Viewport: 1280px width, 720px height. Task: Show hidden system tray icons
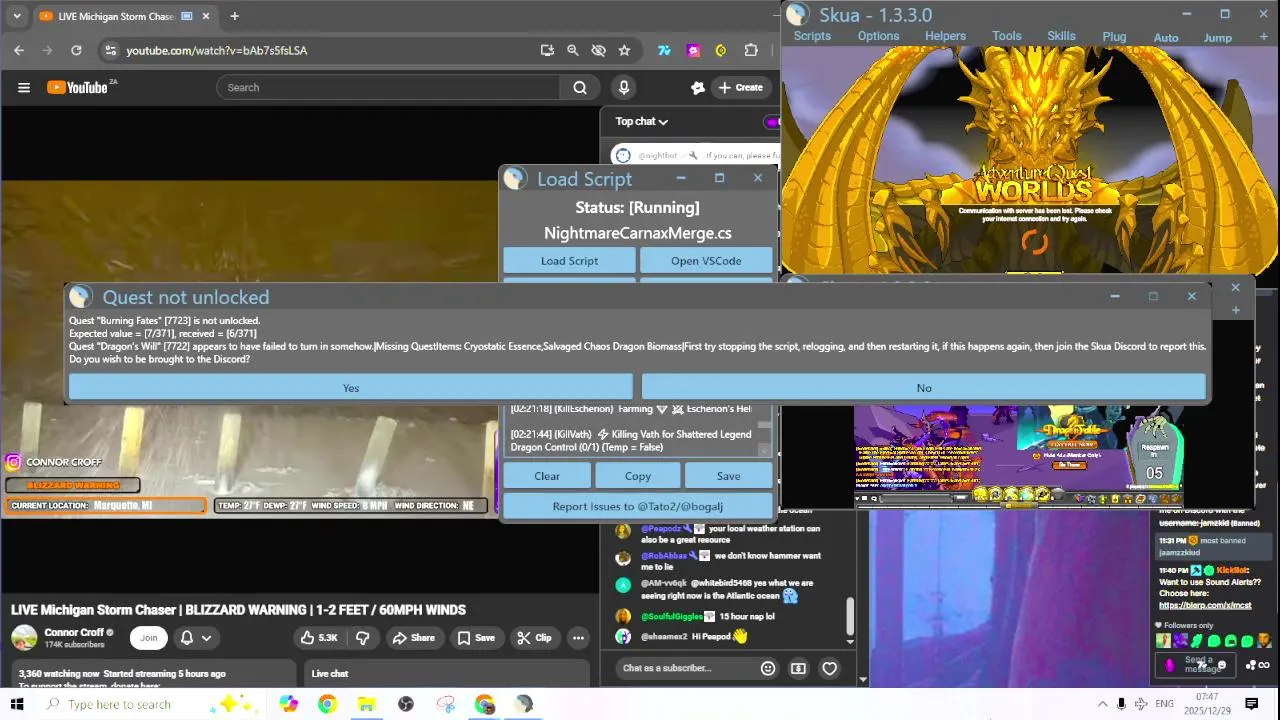[1102, 704]
